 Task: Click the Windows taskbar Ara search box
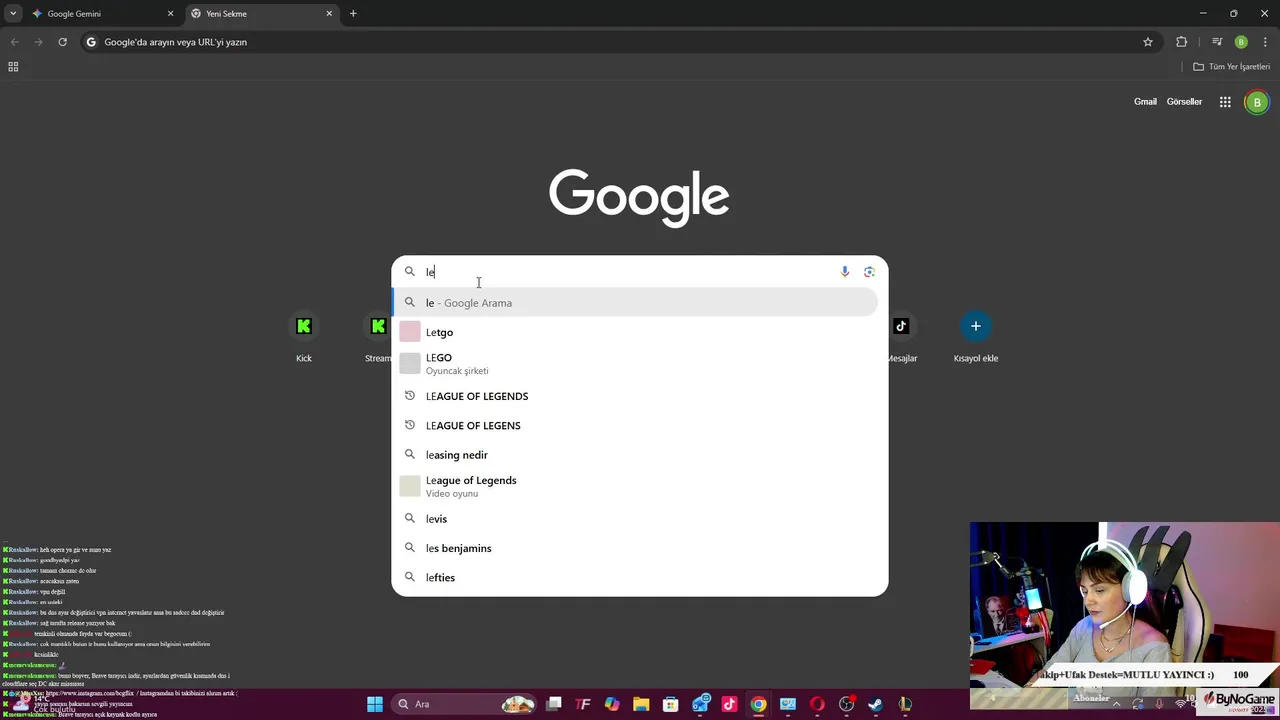point(464,704)
